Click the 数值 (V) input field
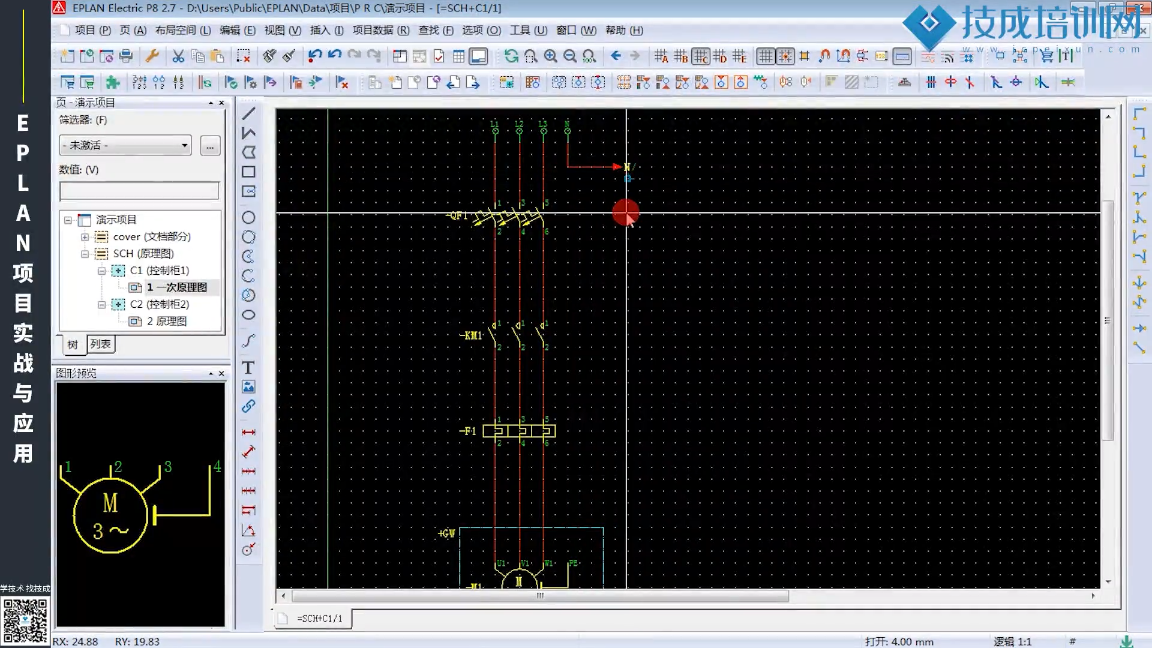Image resolution: width=1152 pixels, height=648 pixels. pyautogui.click(x=139, y=190)
